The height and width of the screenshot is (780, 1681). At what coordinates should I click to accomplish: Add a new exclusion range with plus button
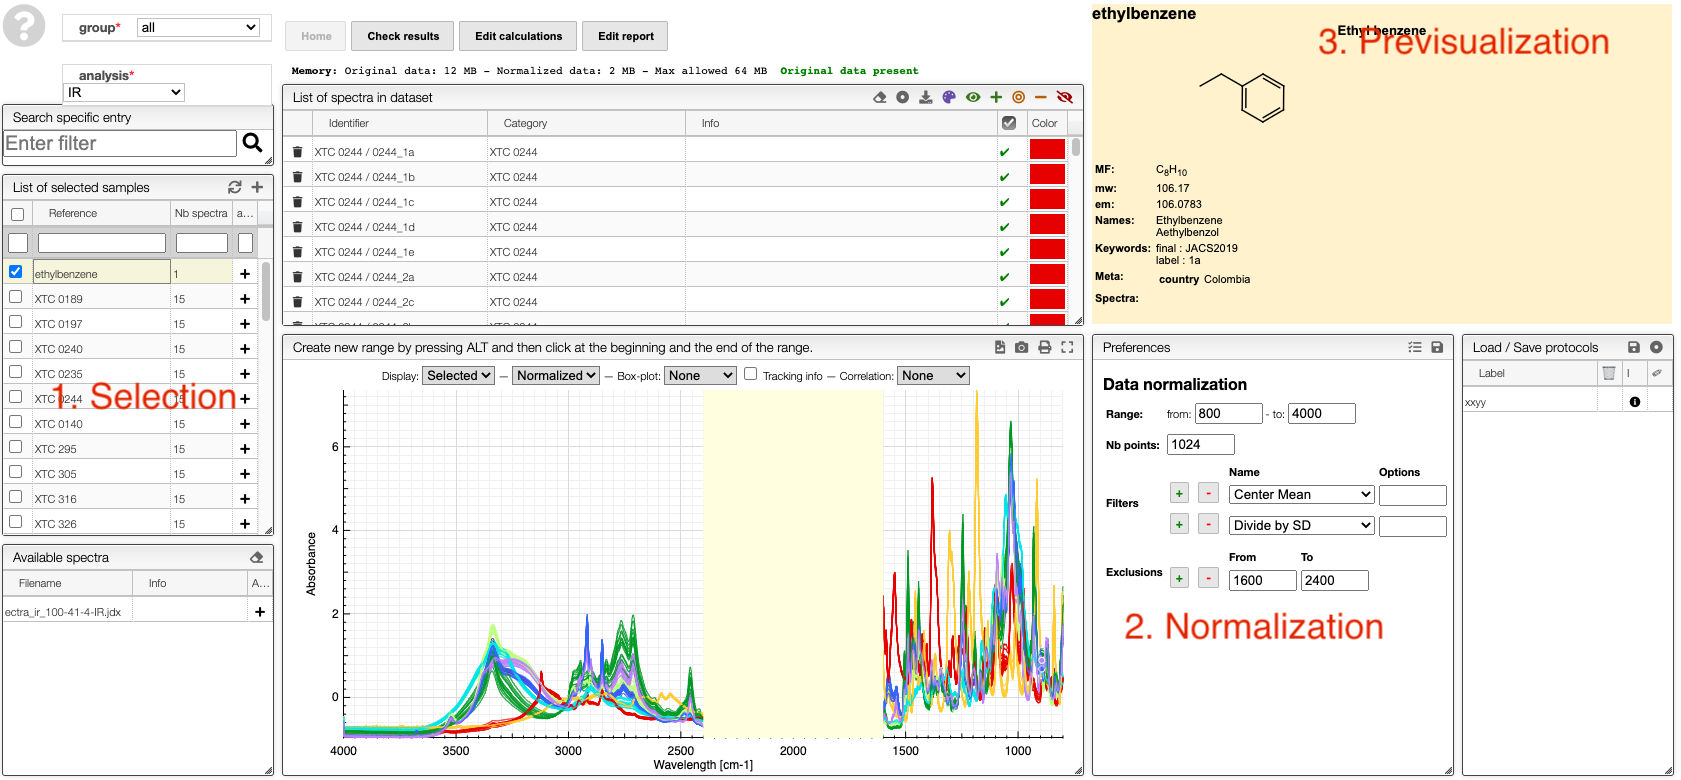click(1180, 578)
